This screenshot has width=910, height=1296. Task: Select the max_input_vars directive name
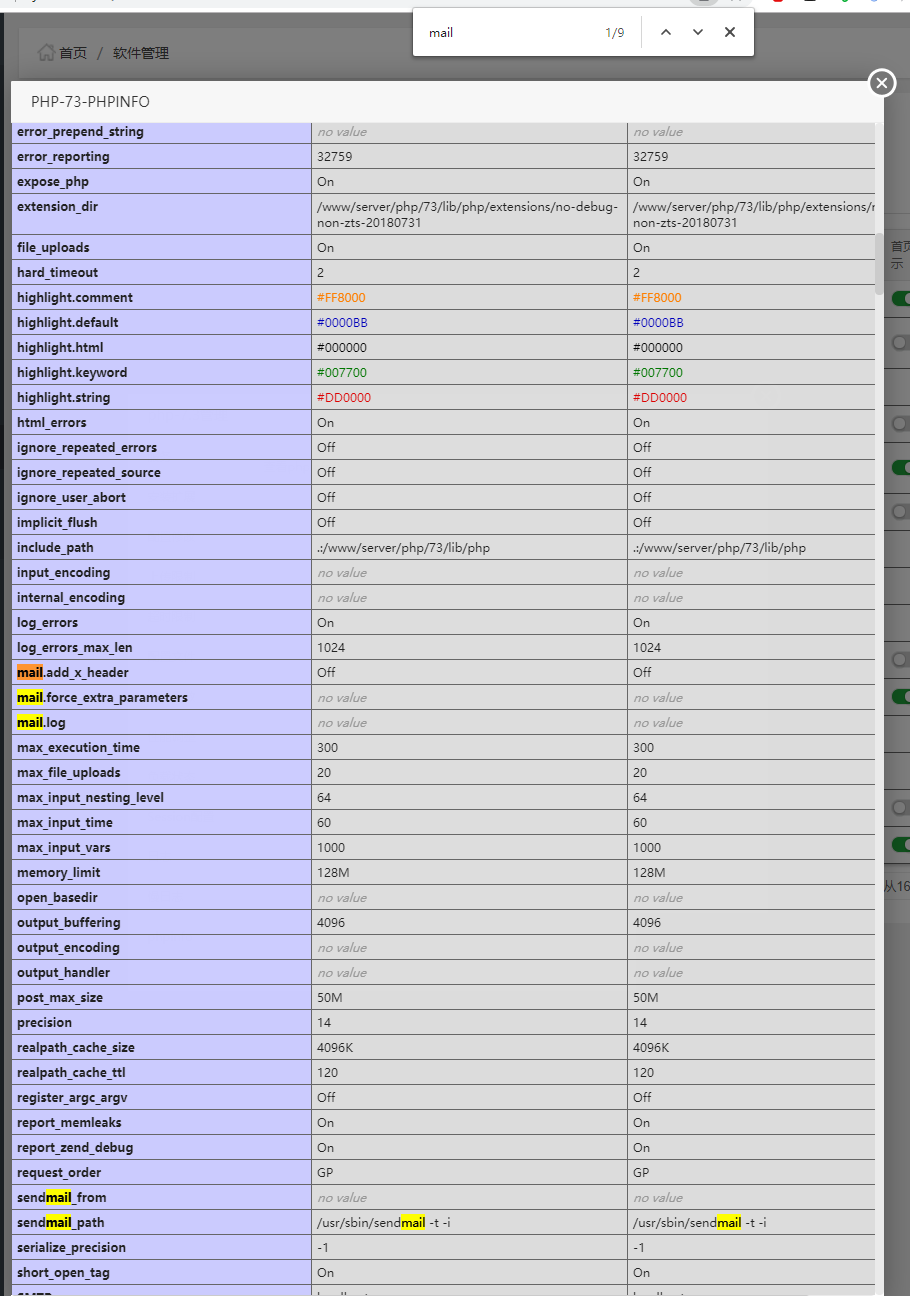pyautogui.click(x=64, y=847)
